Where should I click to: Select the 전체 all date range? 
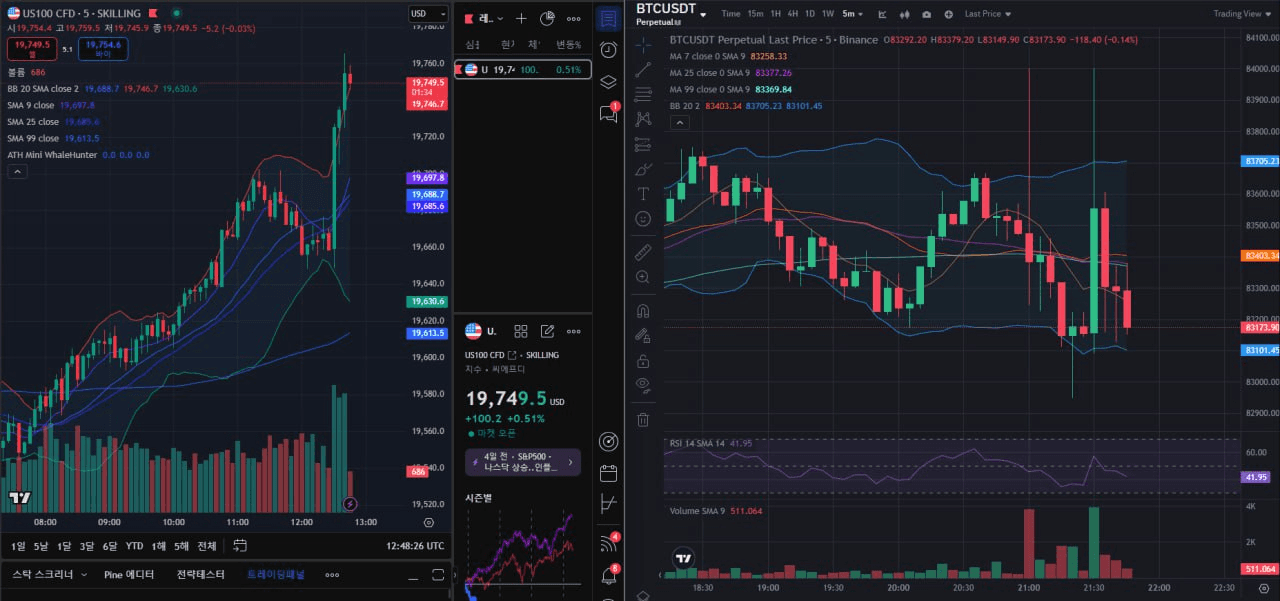[207, 546]
